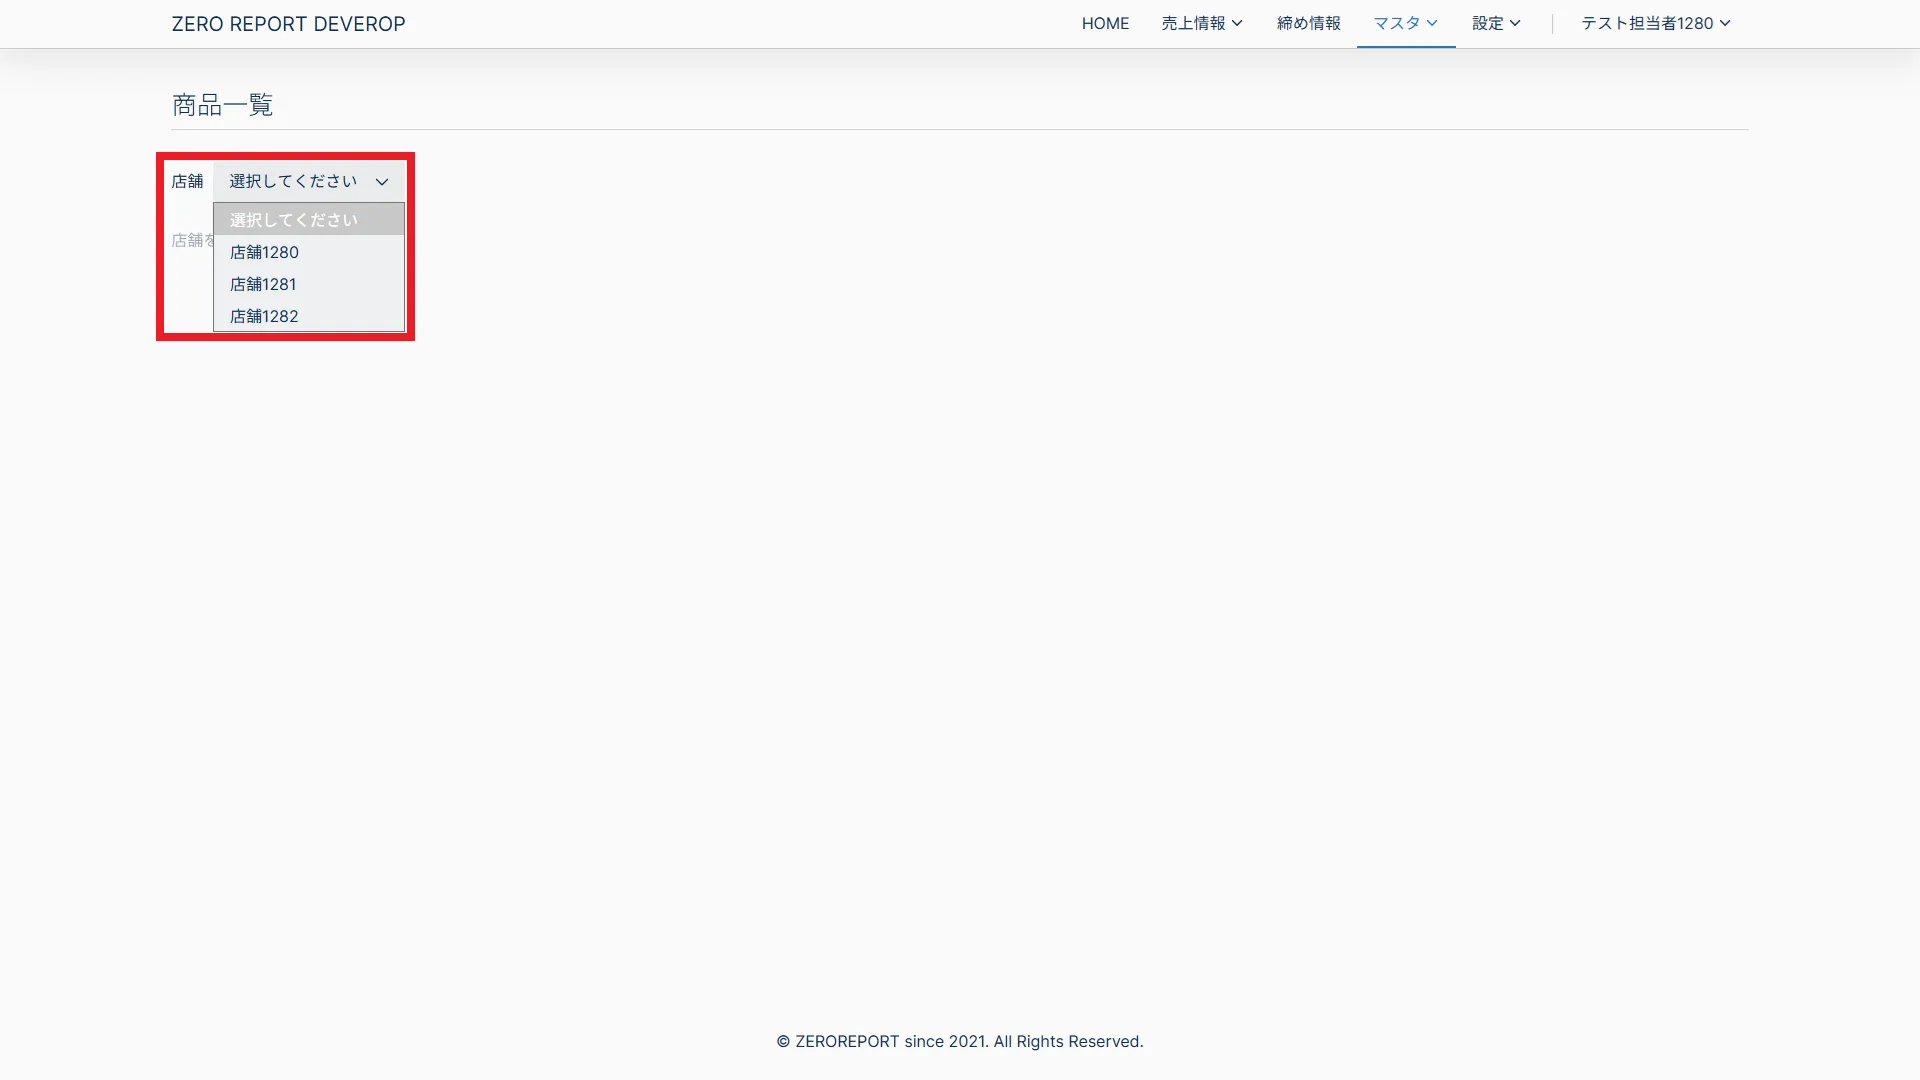Click the ZEROREPORT copyright footer text
1920x1080 pixels.
click(959, 1041)
